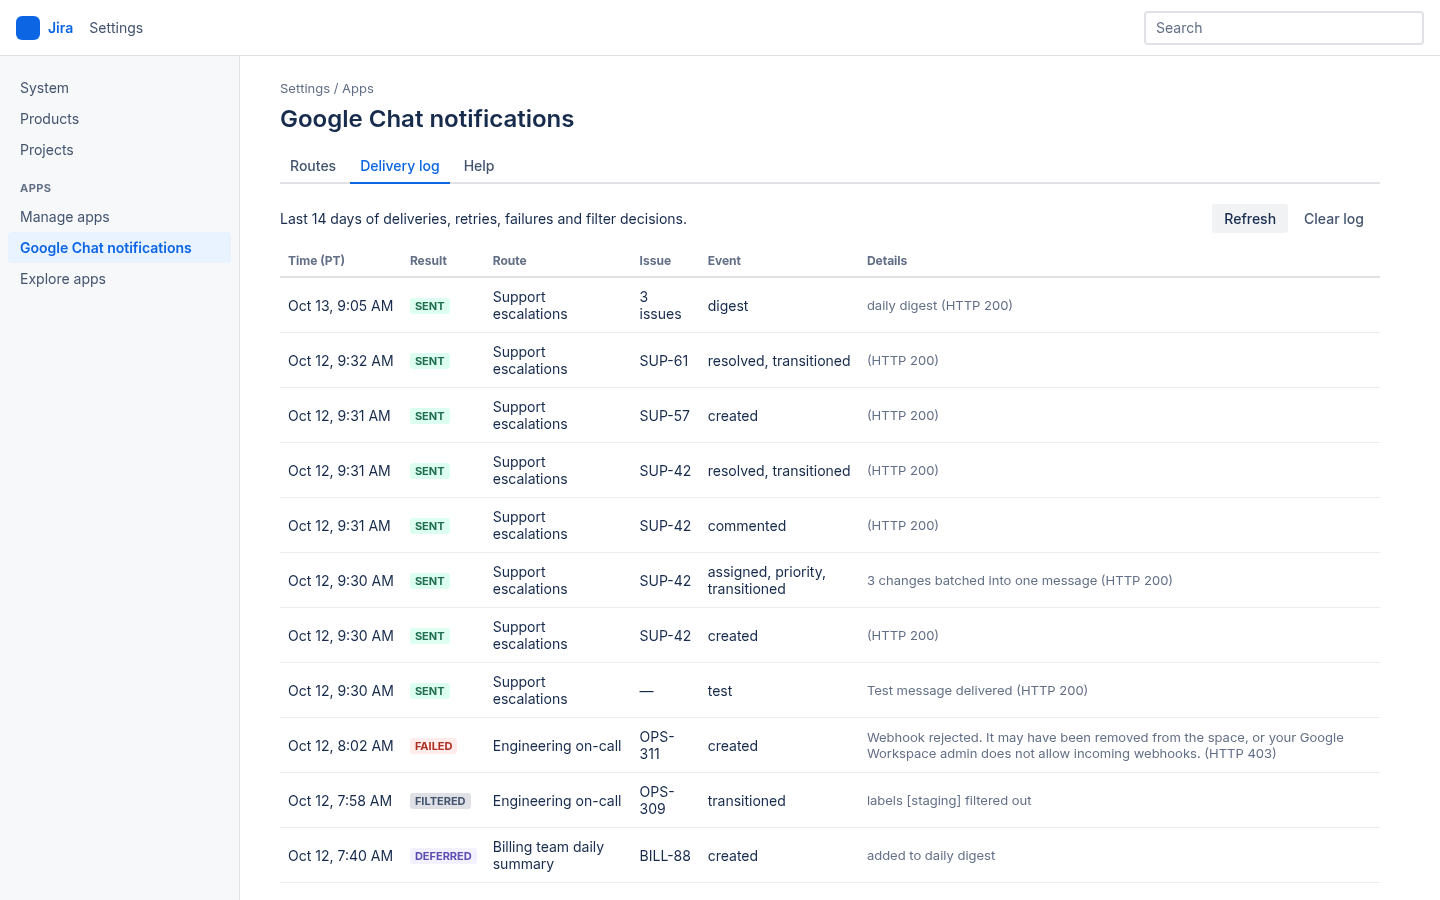Click the 'commented' event for SUP-42

coord(747,526)
